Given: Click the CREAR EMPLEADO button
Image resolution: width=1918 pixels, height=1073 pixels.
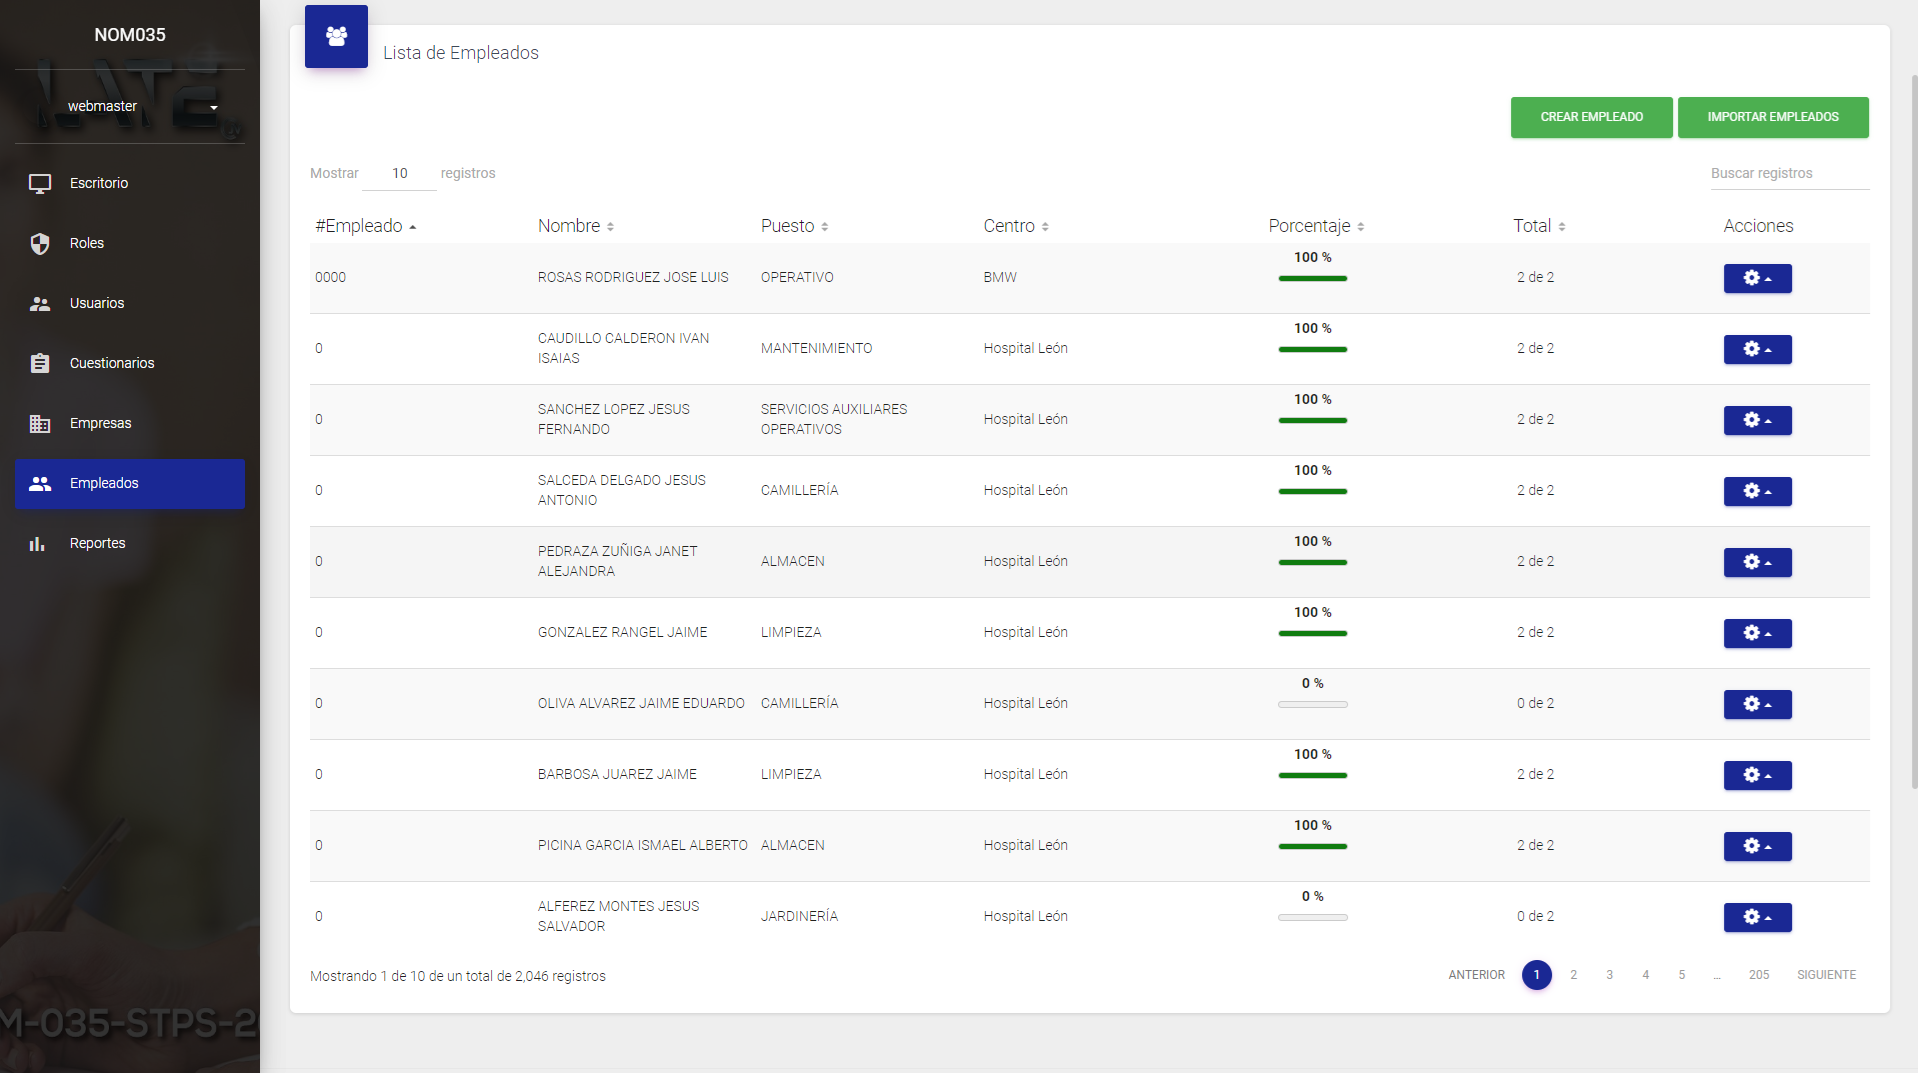Looking at the screenshot, I should pos(1591,117).
